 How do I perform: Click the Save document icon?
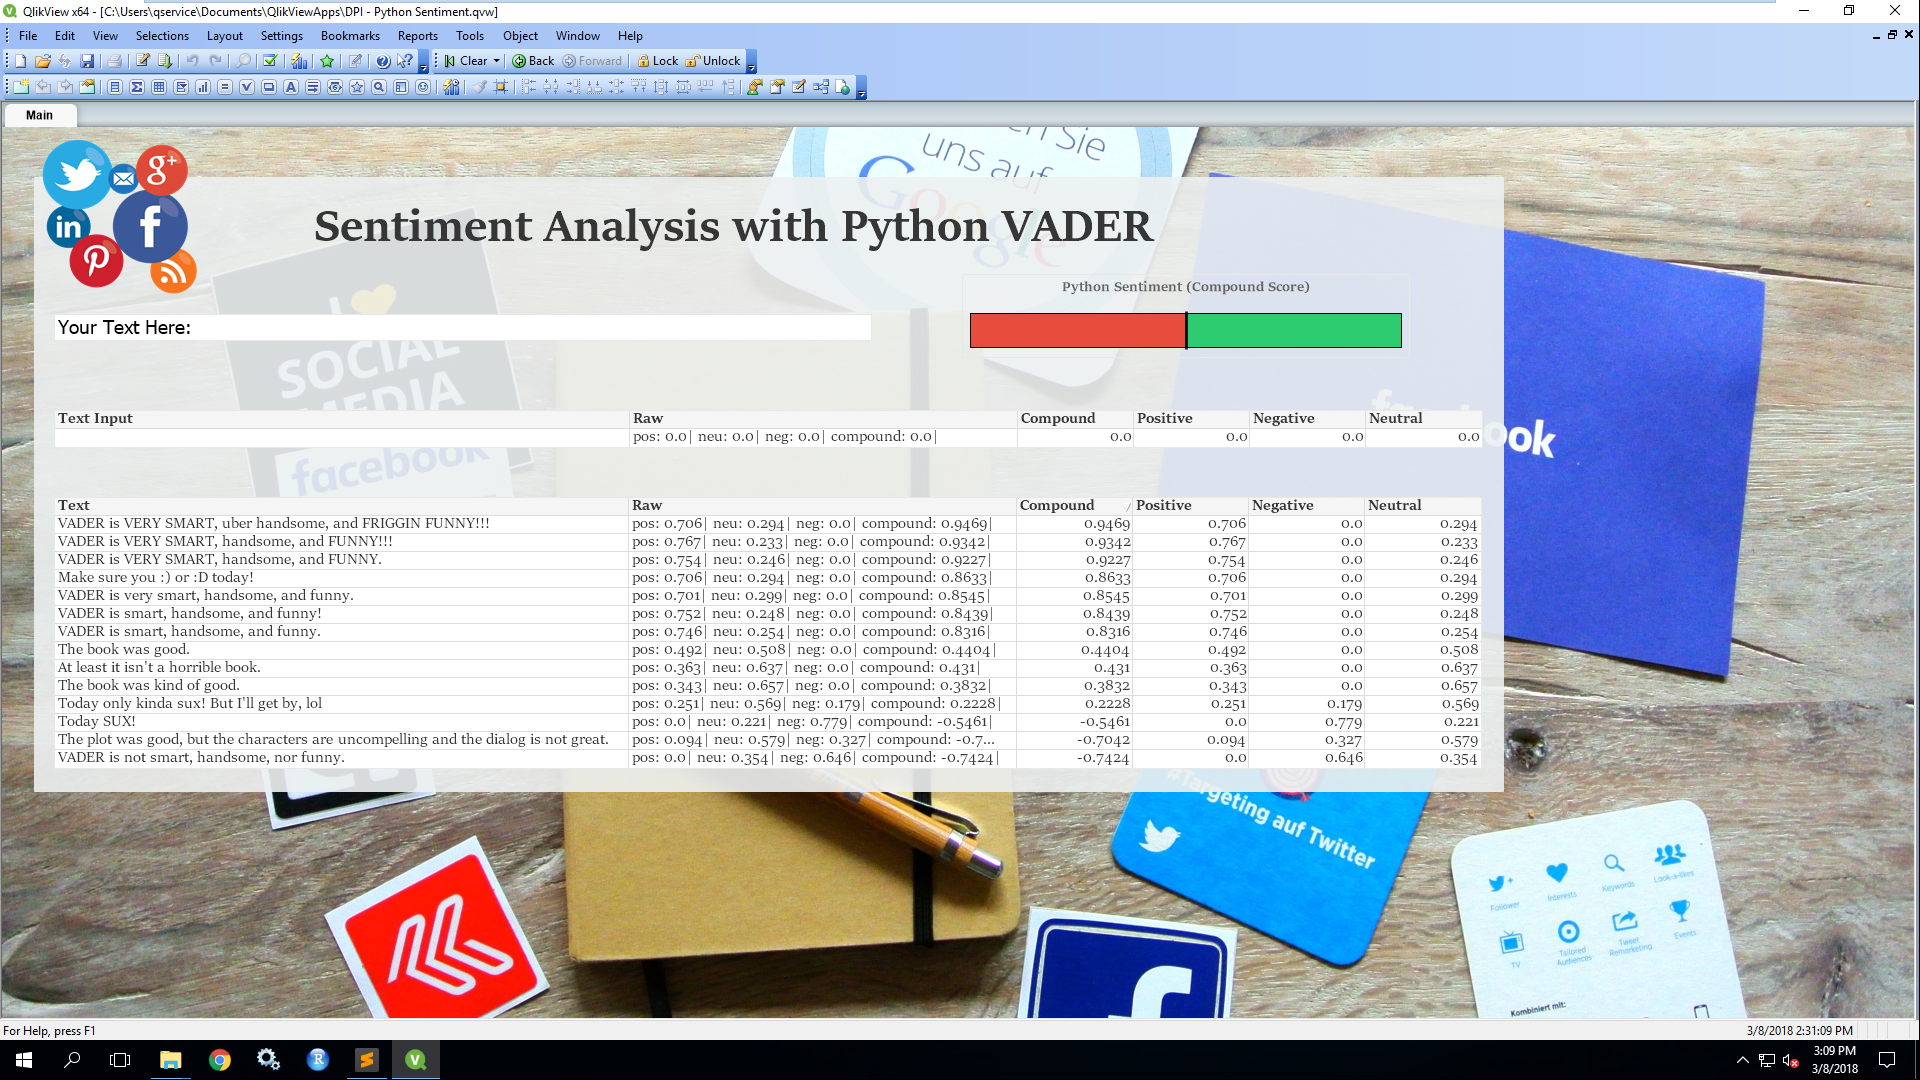pos(87,61)
